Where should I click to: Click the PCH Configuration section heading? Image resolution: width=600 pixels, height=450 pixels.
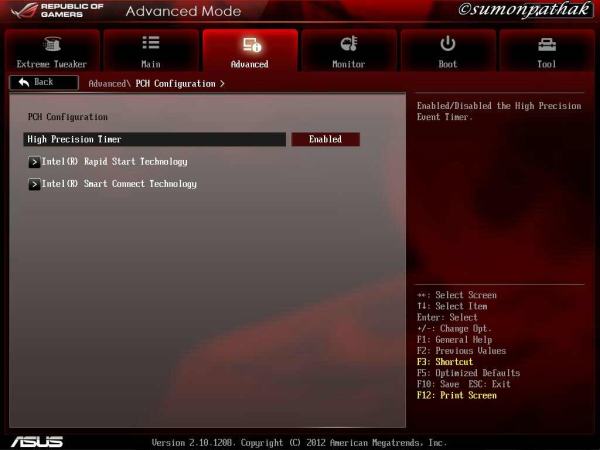(x=67, y=117)
